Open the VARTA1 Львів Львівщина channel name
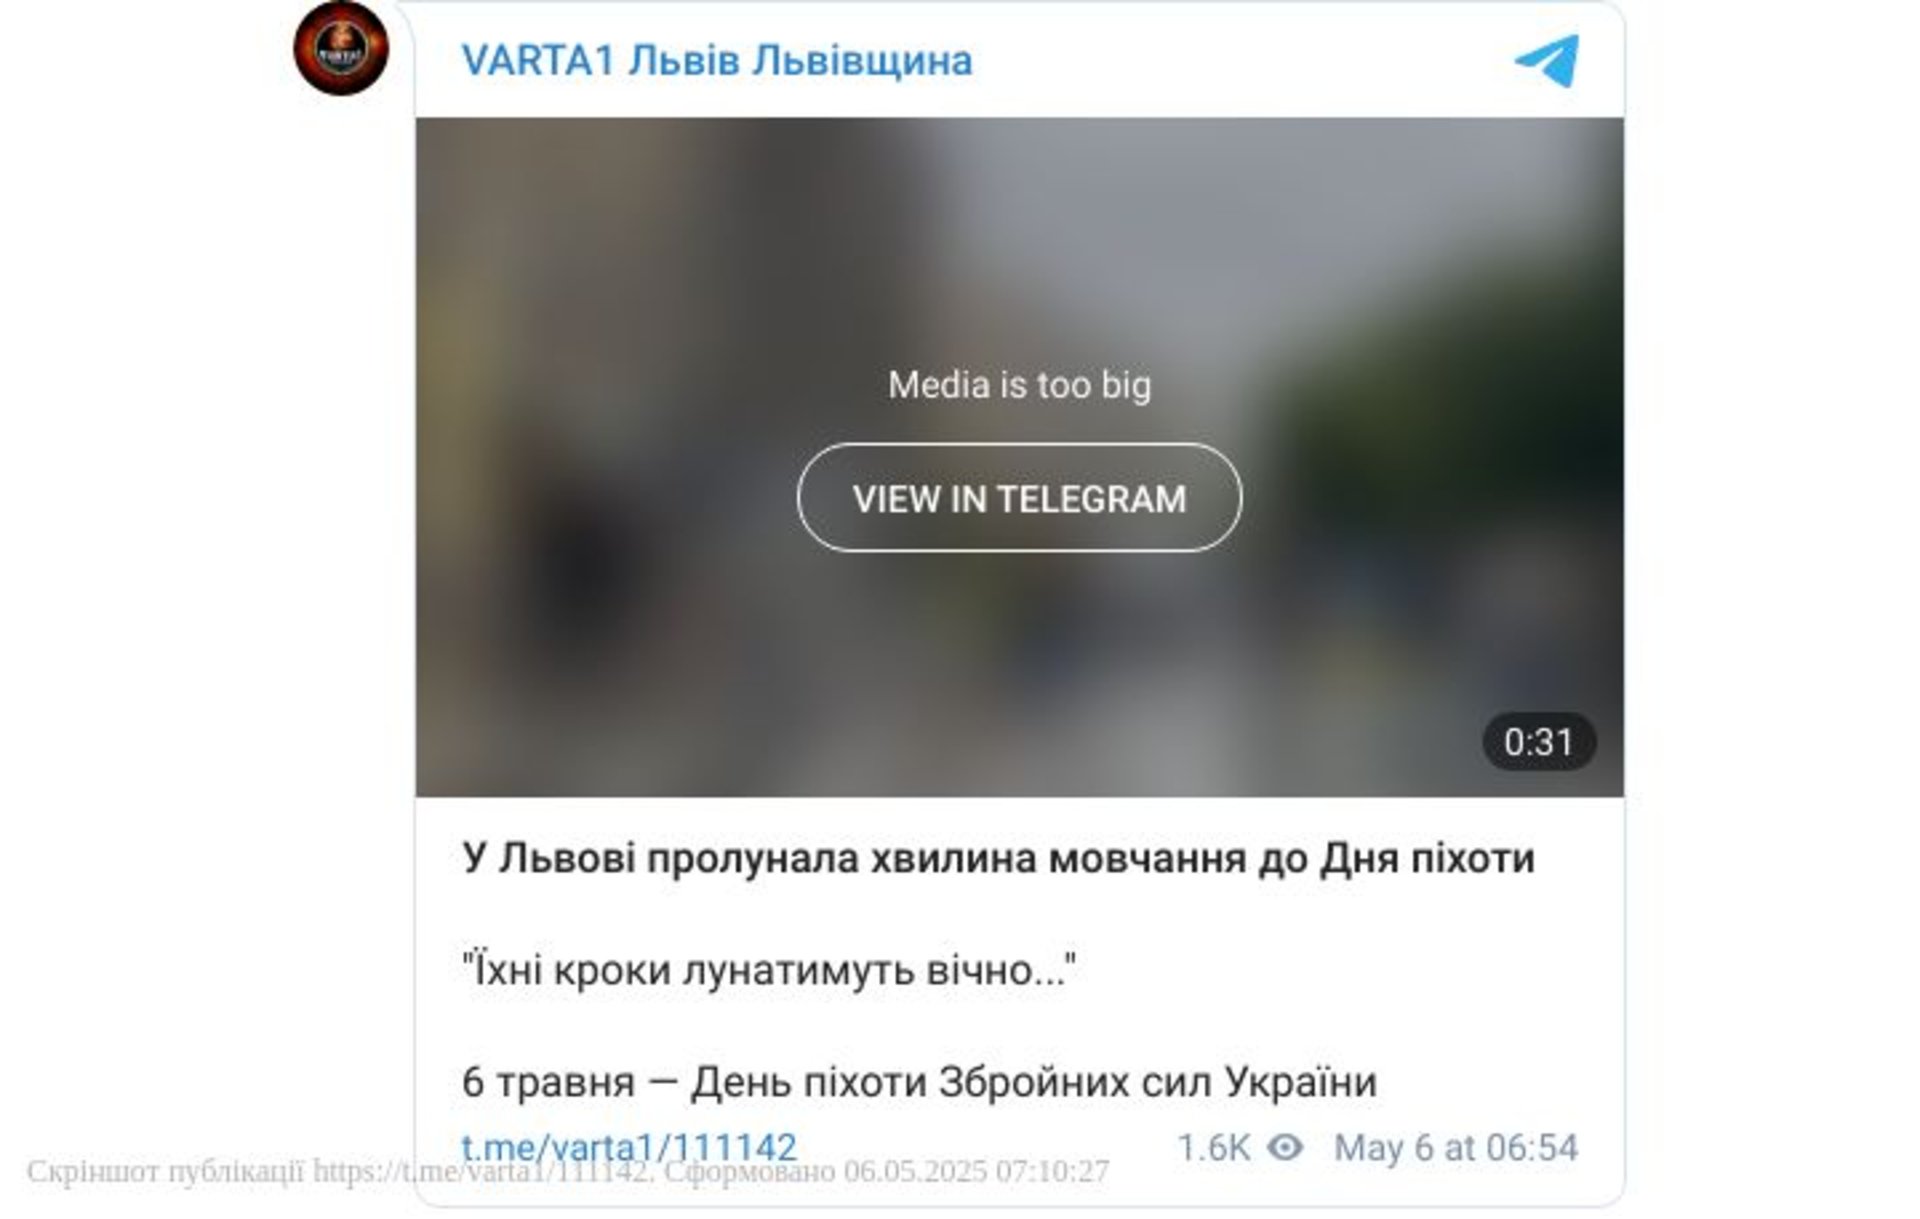Viewport: 1920px width, 1219px height. [716, 60]
